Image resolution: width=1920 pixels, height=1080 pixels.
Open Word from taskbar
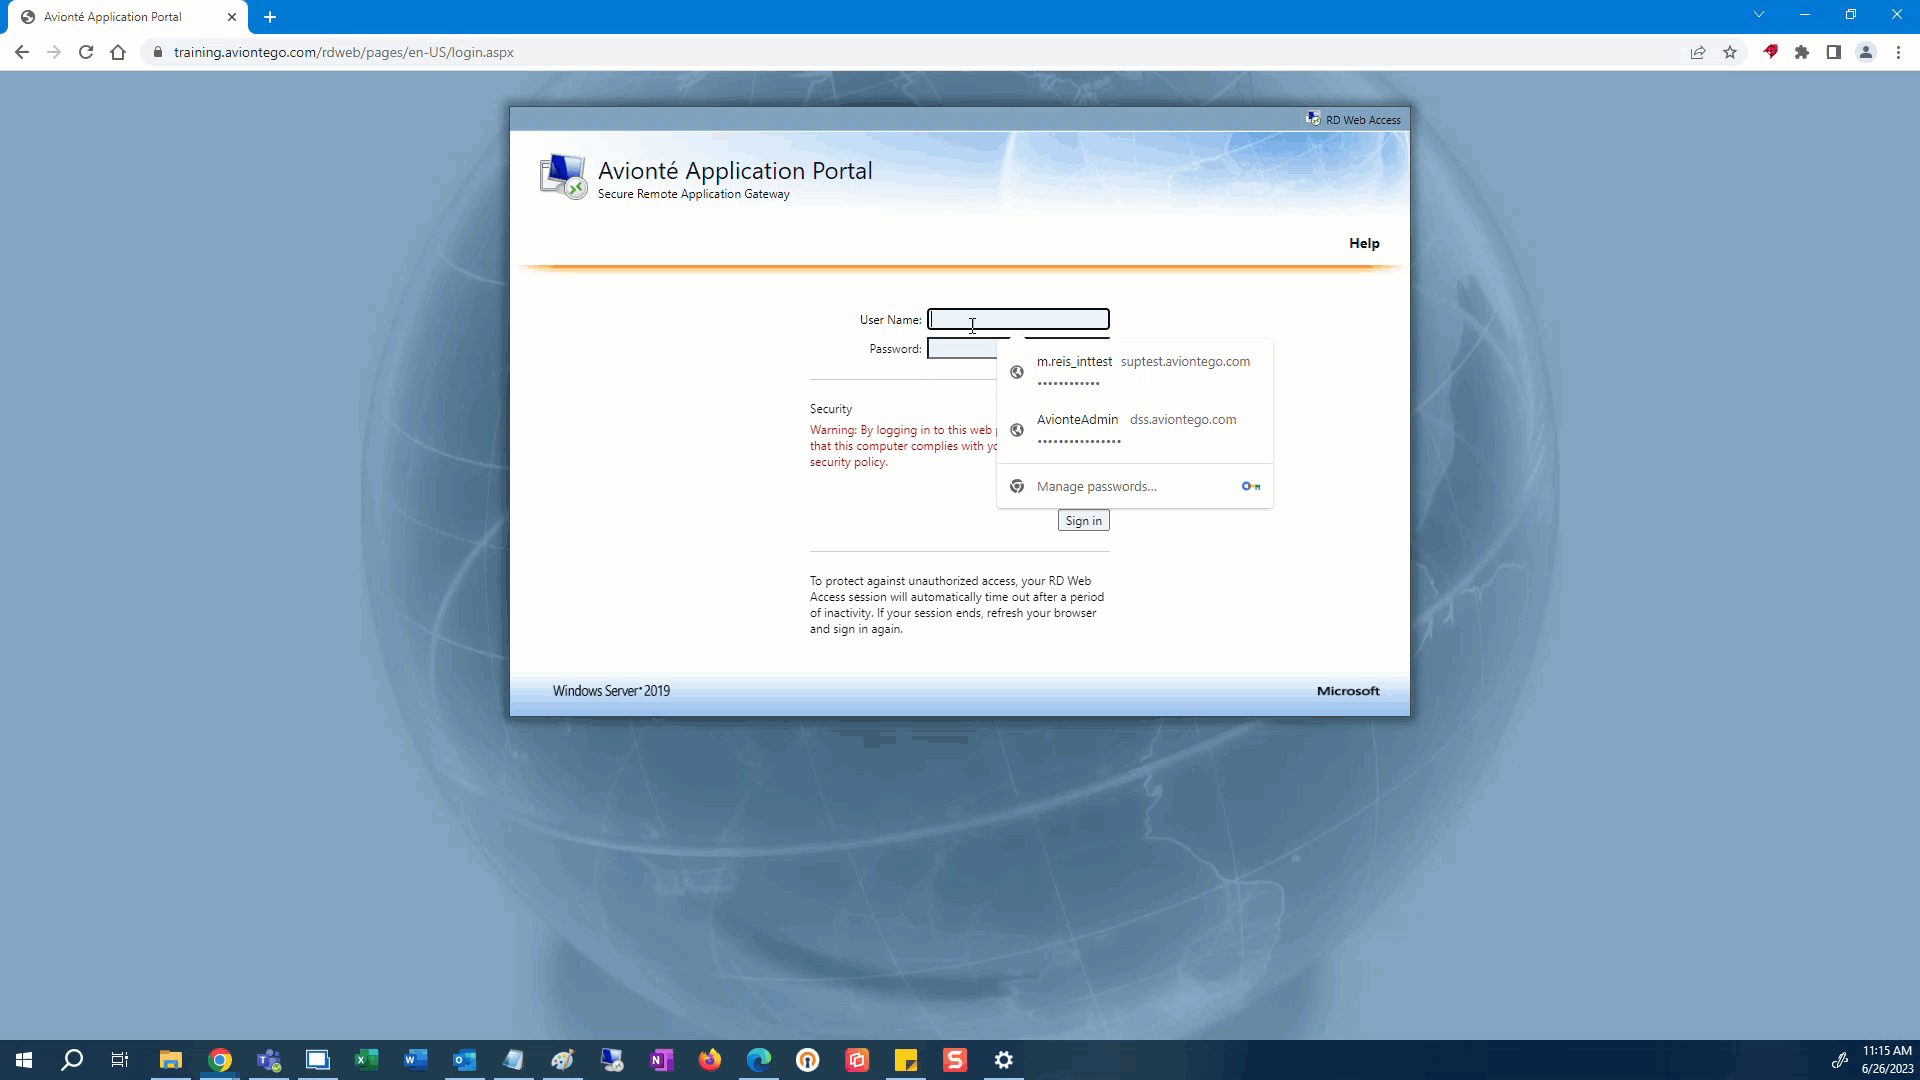[416, 1060]
